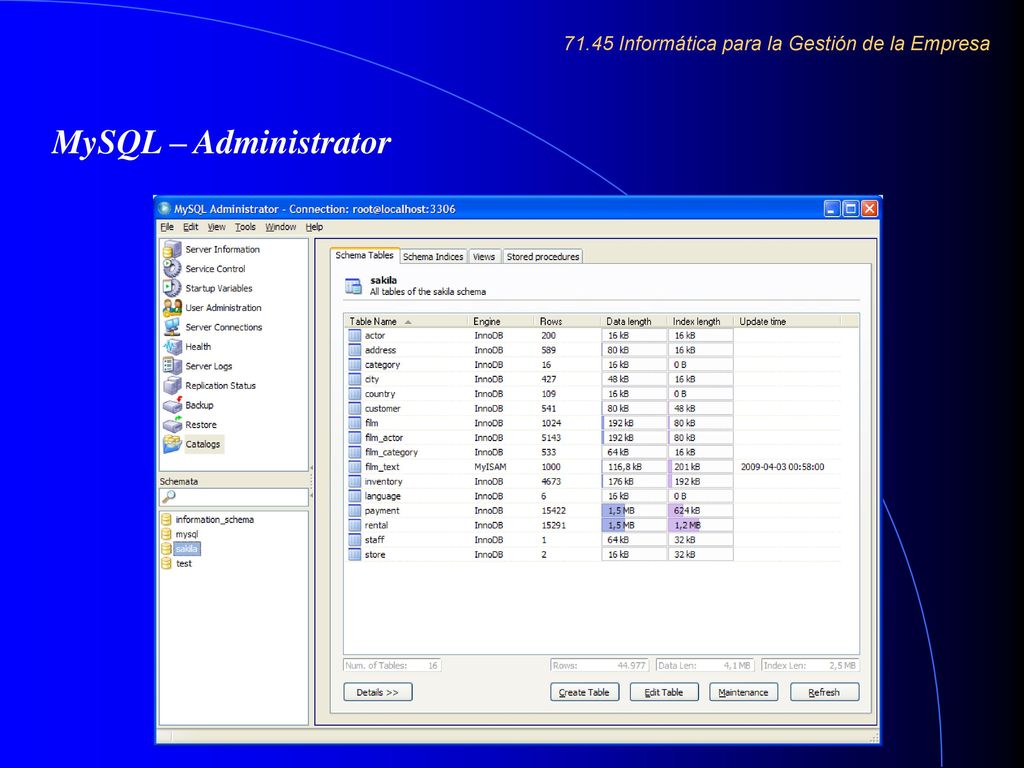1024x768 pixels.
Task: Expand details with the Details >> button
Action: [377, 692]
